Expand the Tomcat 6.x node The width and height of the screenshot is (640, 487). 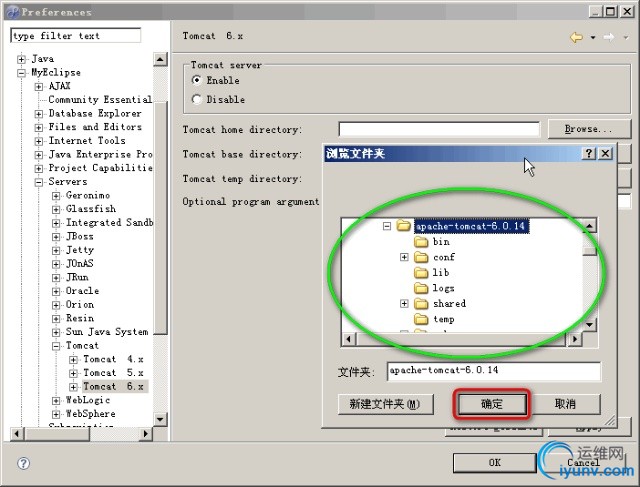[73, 387]
